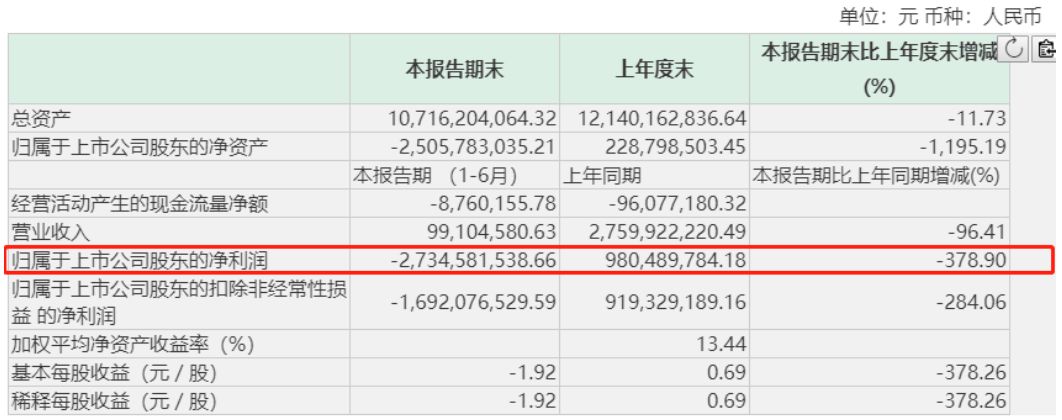Click the 本报告期末比上年度末增减 header cell
The height and width of the screenshot is (420, 1062).
tap(879, 69)
